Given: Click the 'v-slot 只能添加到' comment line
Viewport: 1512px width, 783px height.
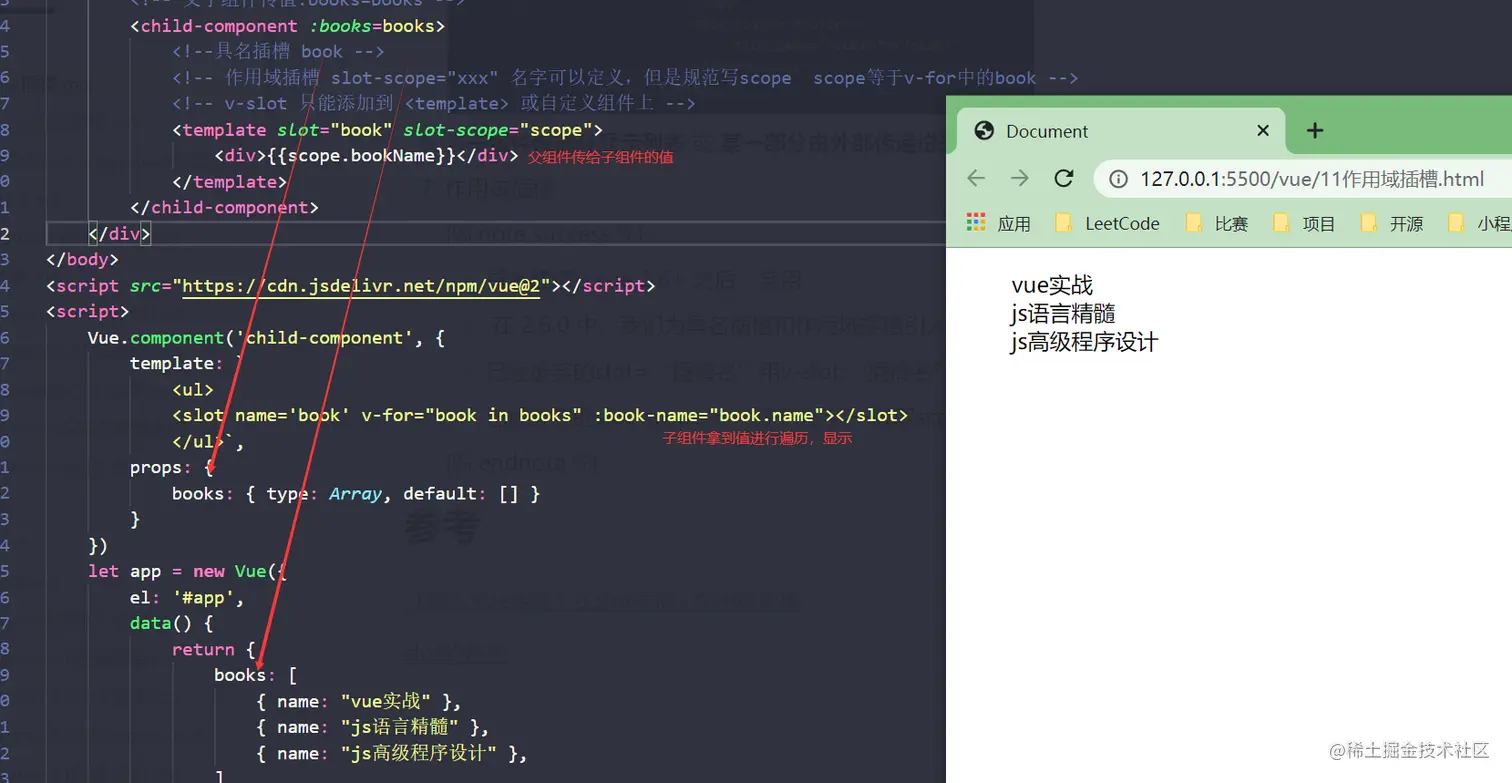Looking at the screenshot, I should (x=433, y=104).
